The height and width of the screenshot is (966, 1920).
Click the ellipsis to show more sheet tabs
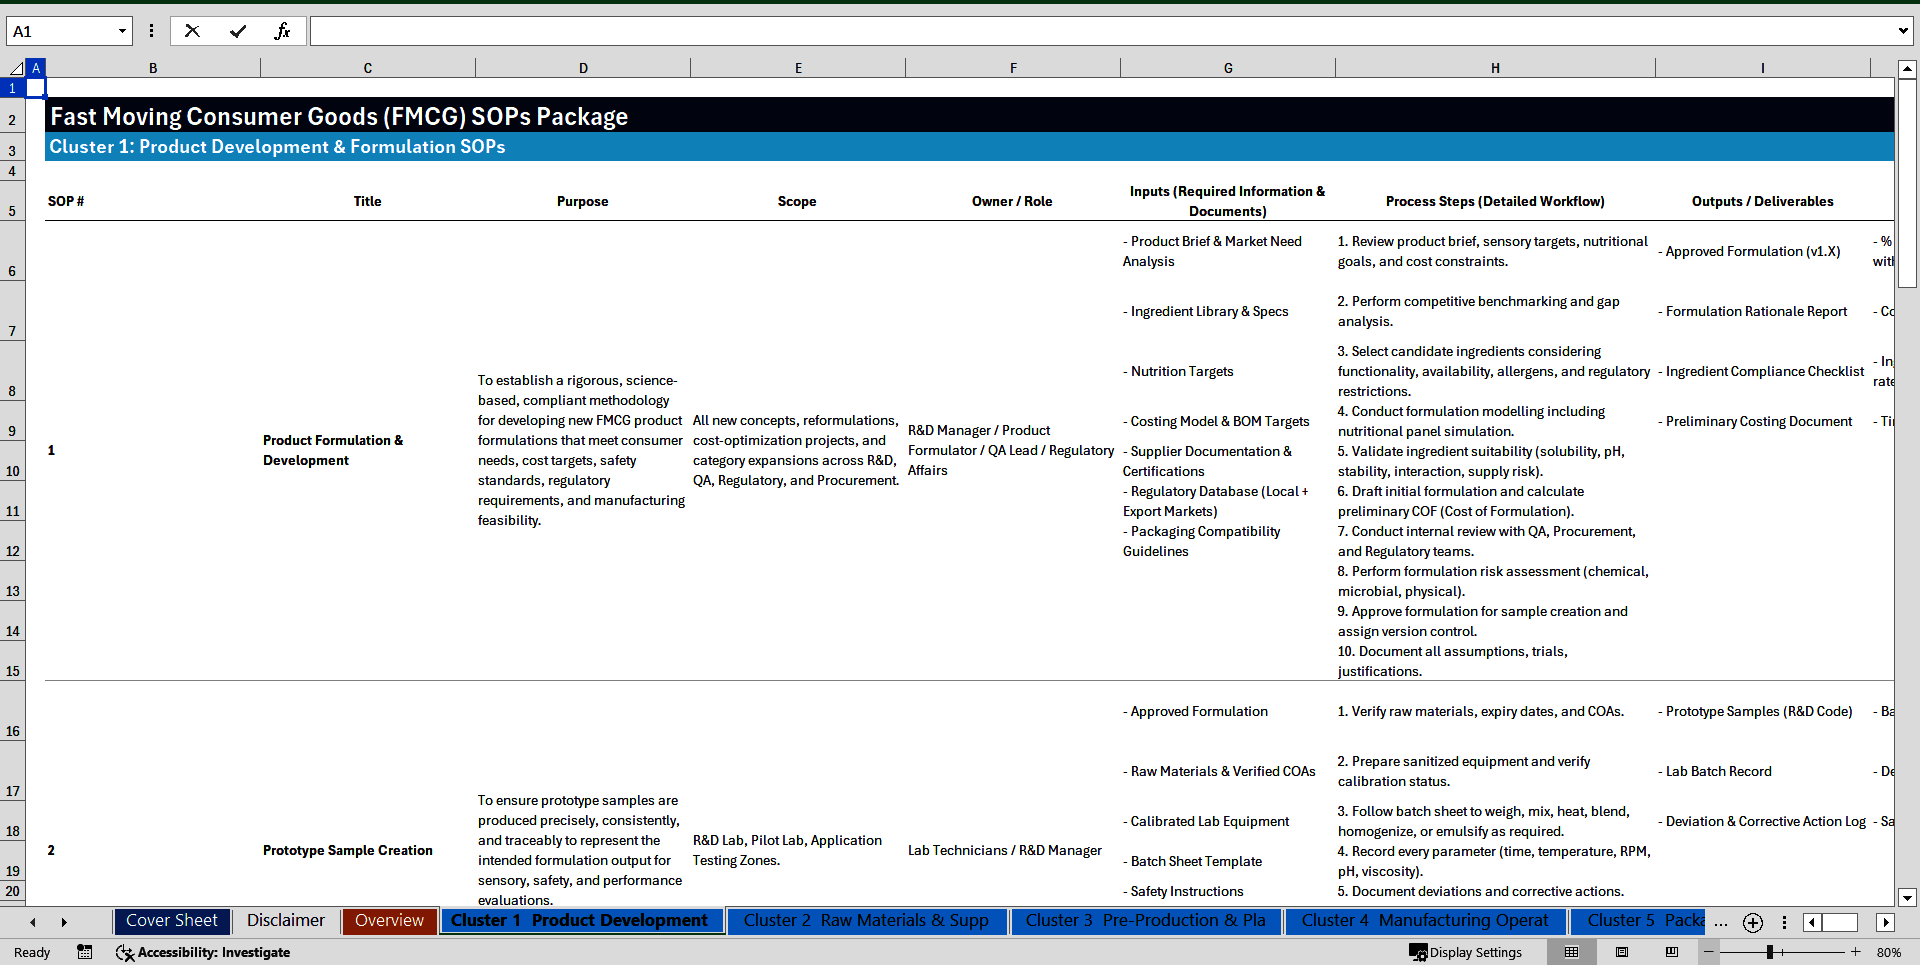pos(1721,922)
